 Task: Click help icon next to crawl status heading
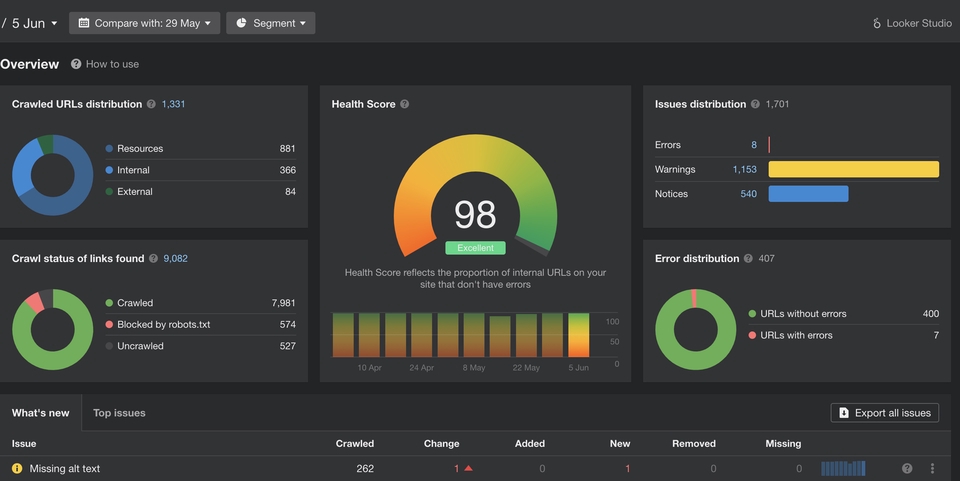coord(153,259)
